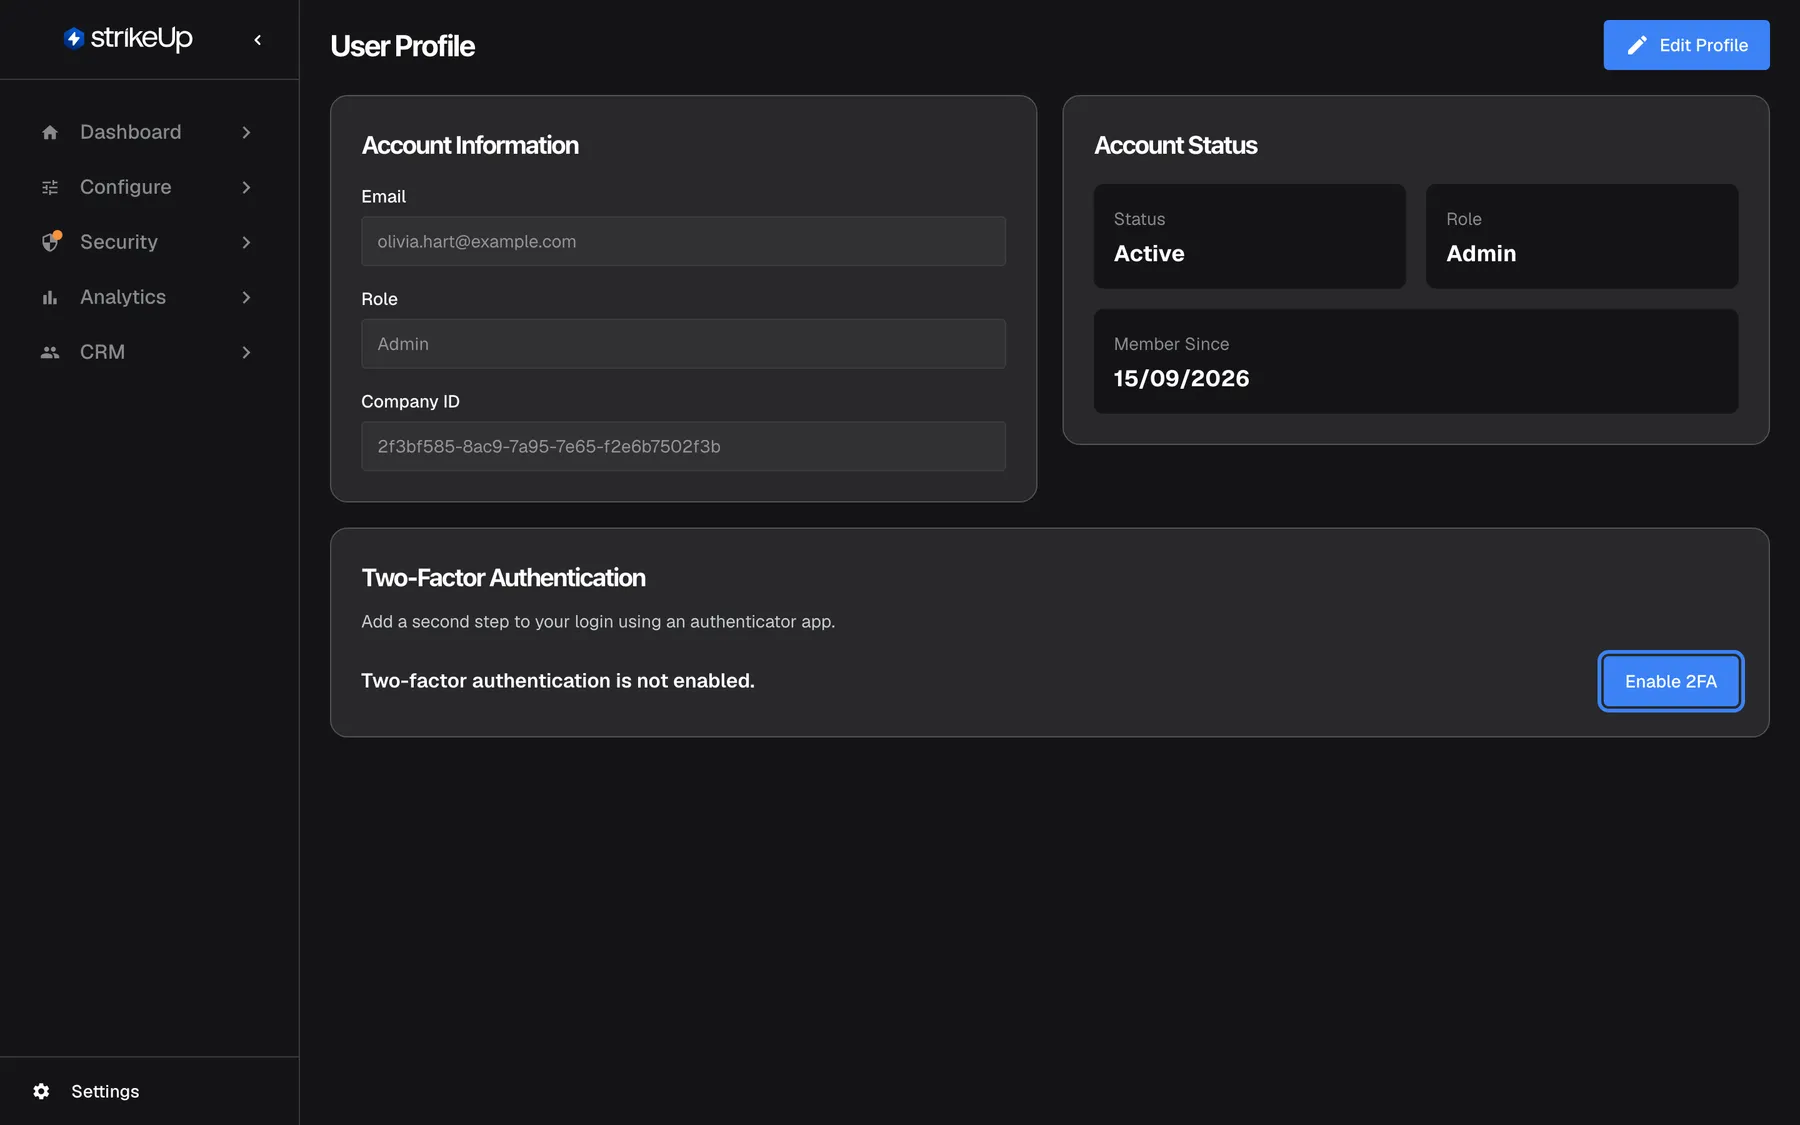
Task: Click the User Profile page heading
Action: coord(402,46)
